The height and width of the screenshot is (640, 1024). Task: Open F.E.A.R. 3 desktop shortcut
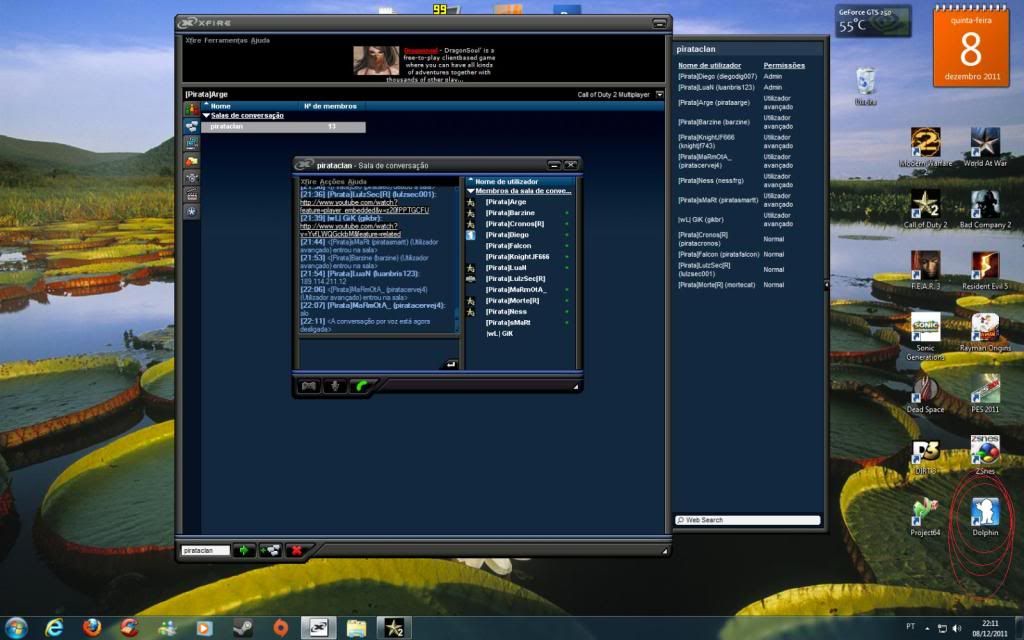pyautogui.click(x=925, y=270)
